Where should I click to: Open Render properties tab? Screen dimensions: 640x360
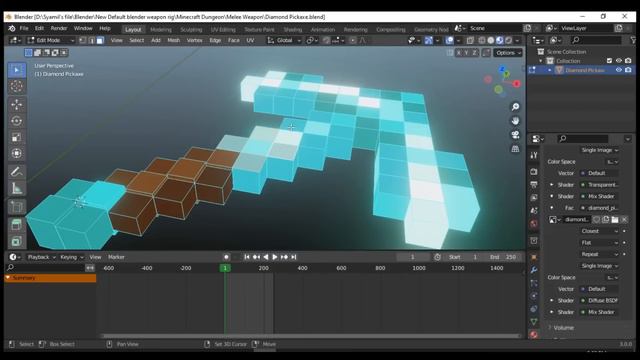pyautogui.click(x=534, y=172)
